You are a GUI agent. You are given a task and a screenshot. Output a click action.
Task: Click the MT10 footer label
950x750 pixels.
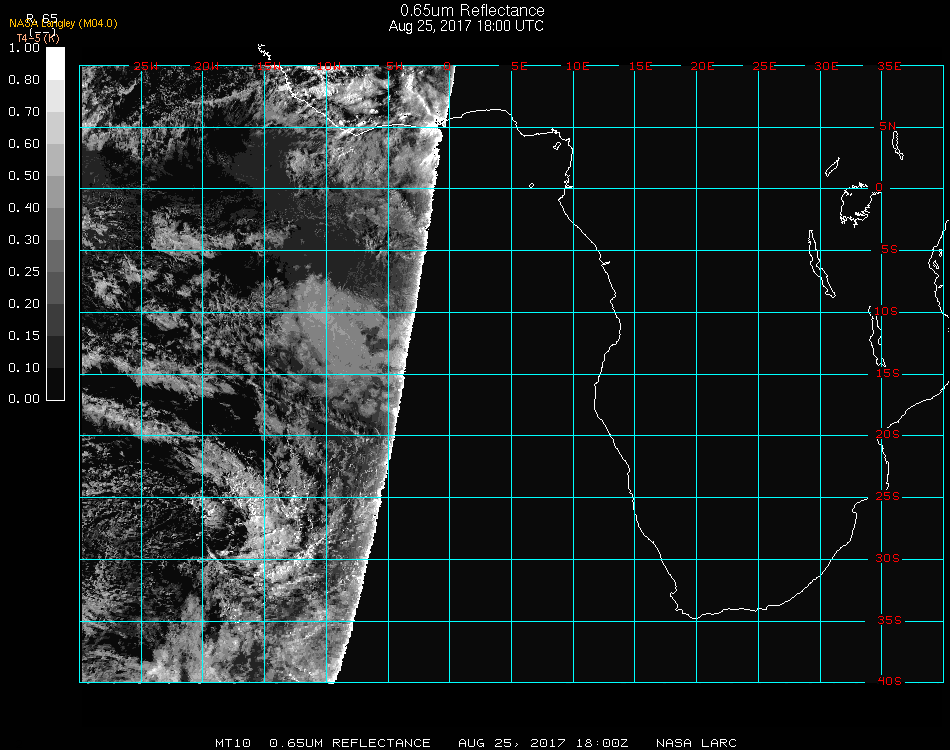point(232,743)
